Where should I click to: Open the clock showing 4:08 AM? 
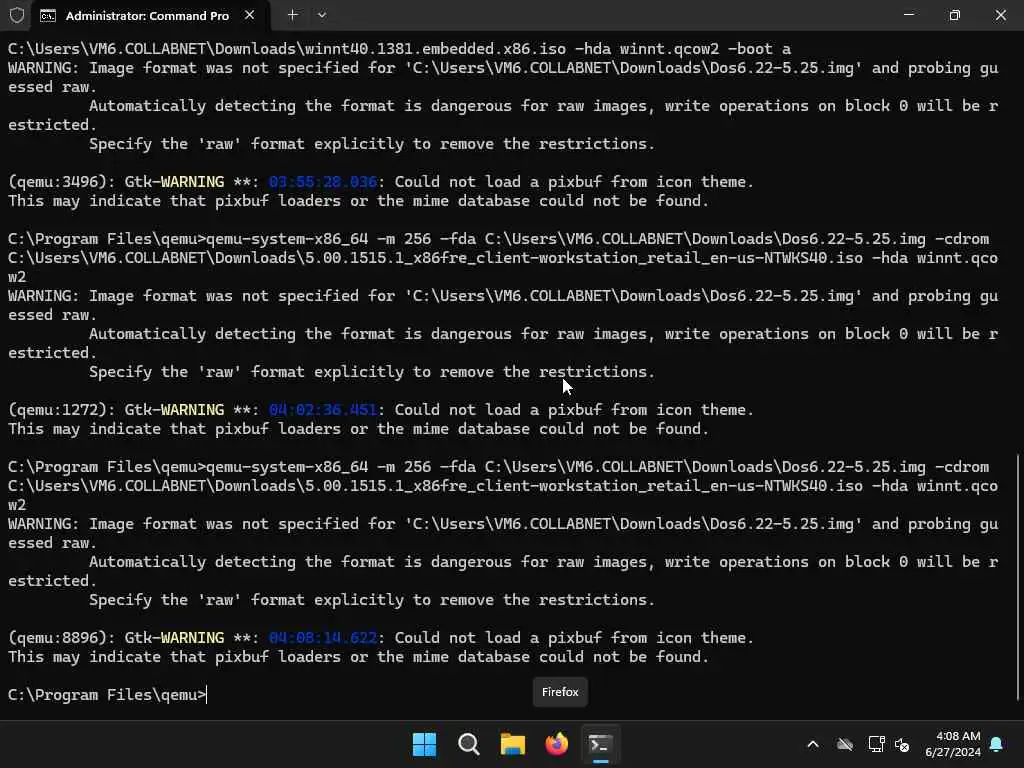point(952,744)
